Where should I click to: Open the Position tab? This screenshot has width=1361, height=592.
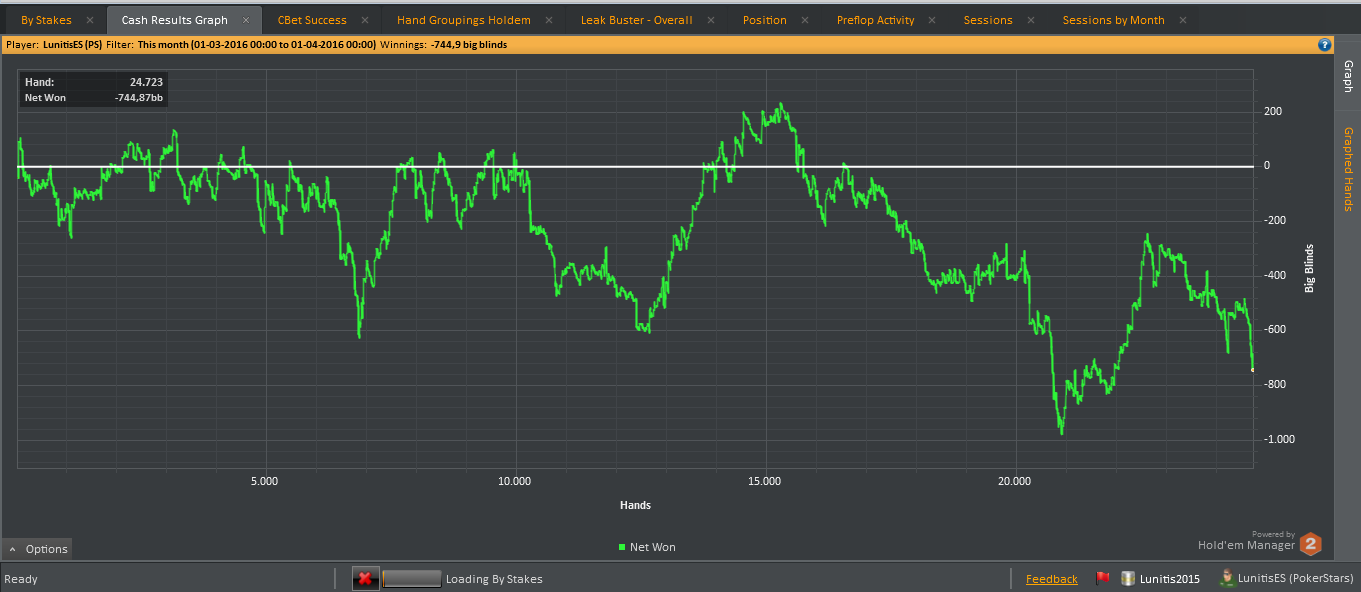[765, 20]
